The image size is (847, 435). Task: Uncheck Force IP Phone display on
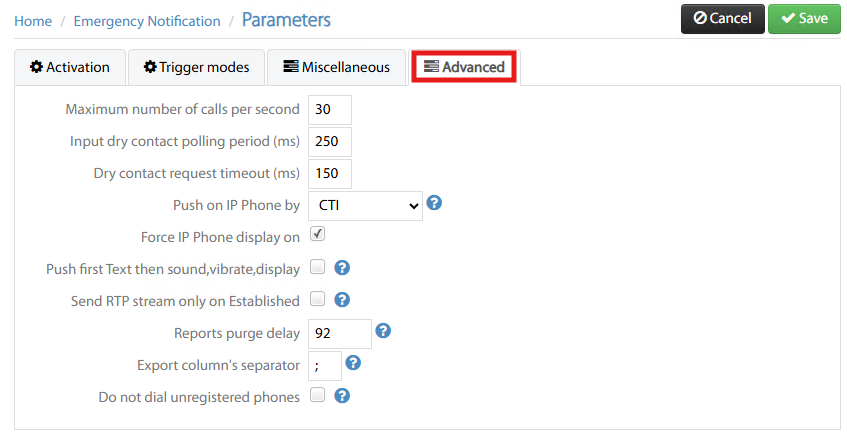(x=317, y=234)
